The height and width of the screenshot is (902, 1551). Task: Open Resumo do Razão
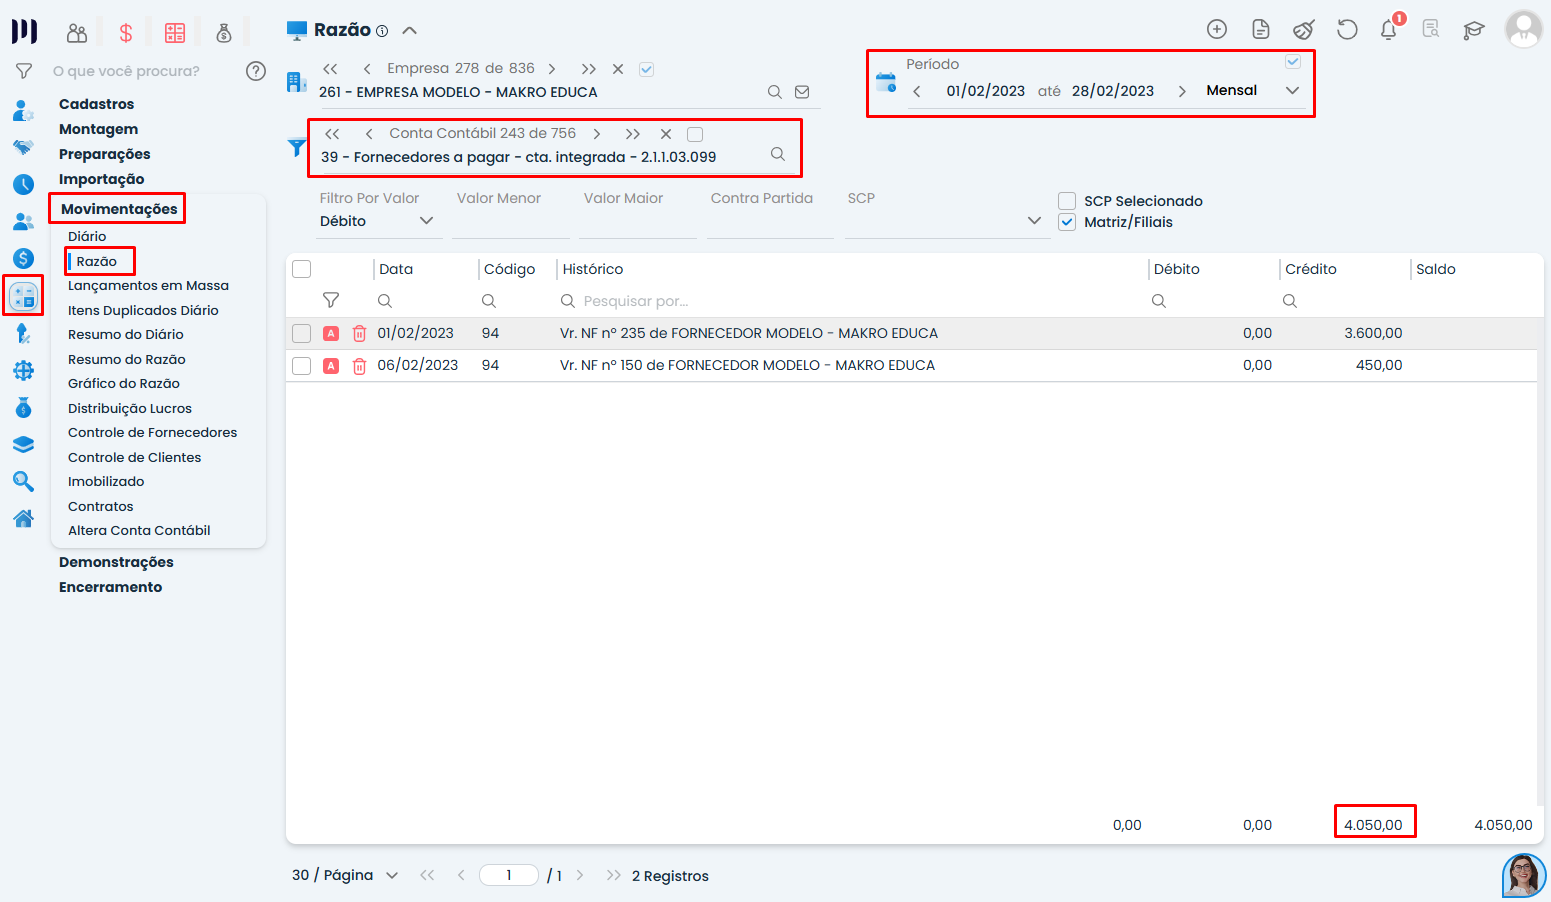click(x=127, y=360)
